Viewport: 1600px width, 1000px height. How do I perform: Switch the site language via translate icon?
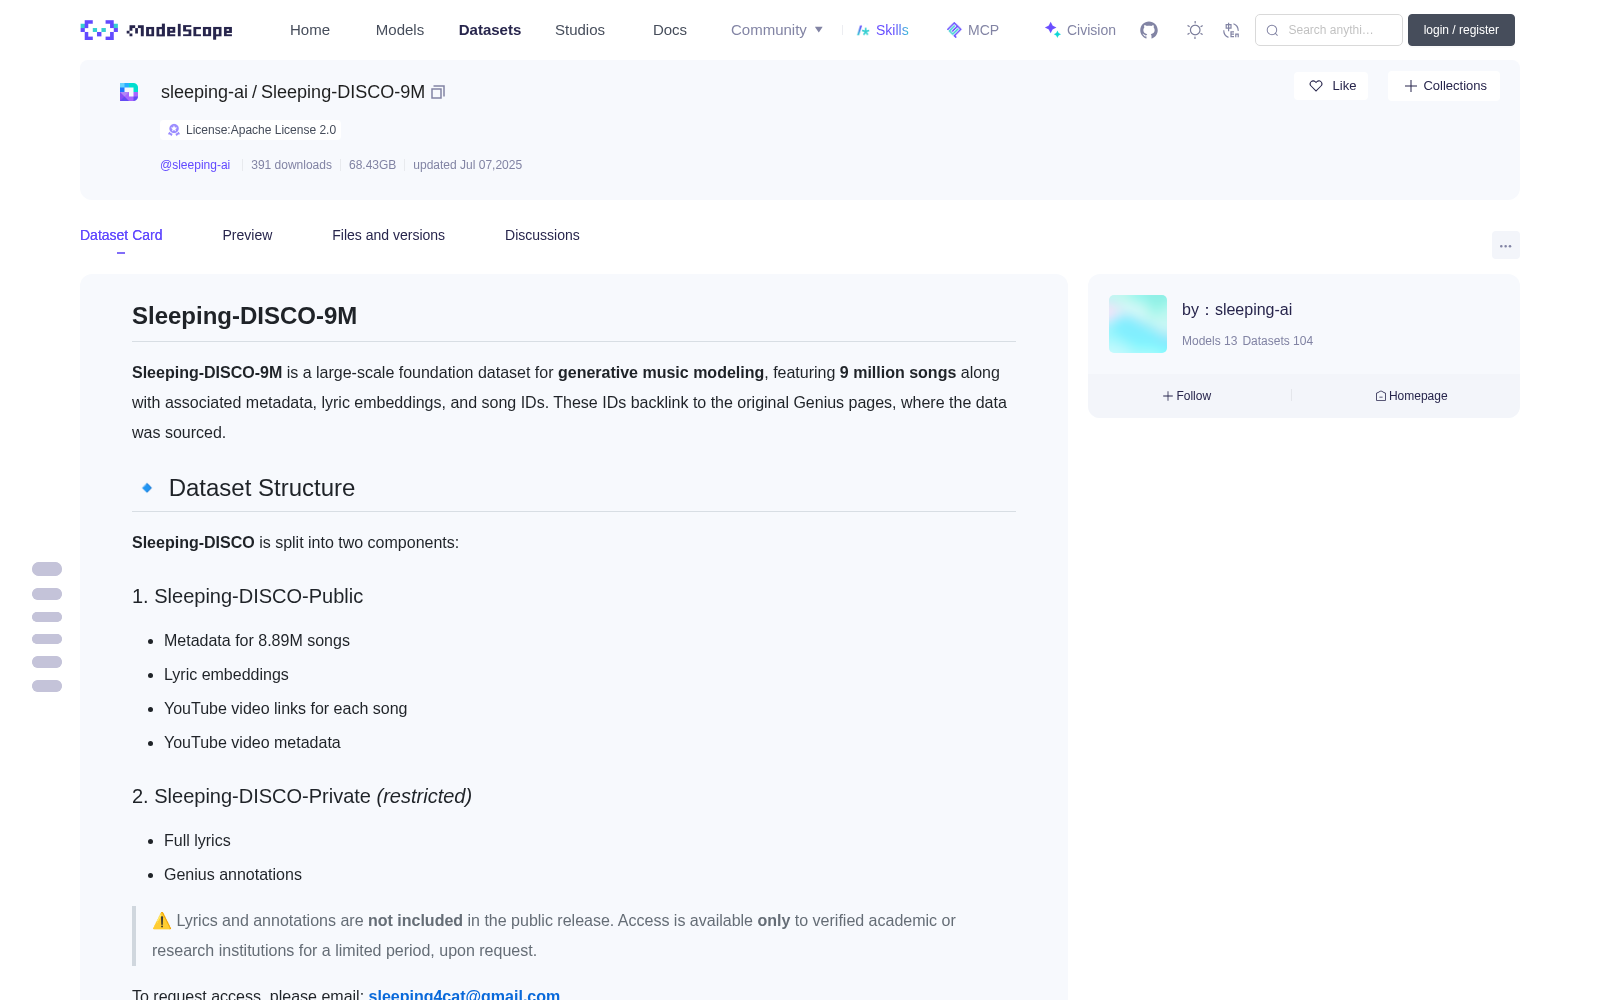coord(1231,30)
